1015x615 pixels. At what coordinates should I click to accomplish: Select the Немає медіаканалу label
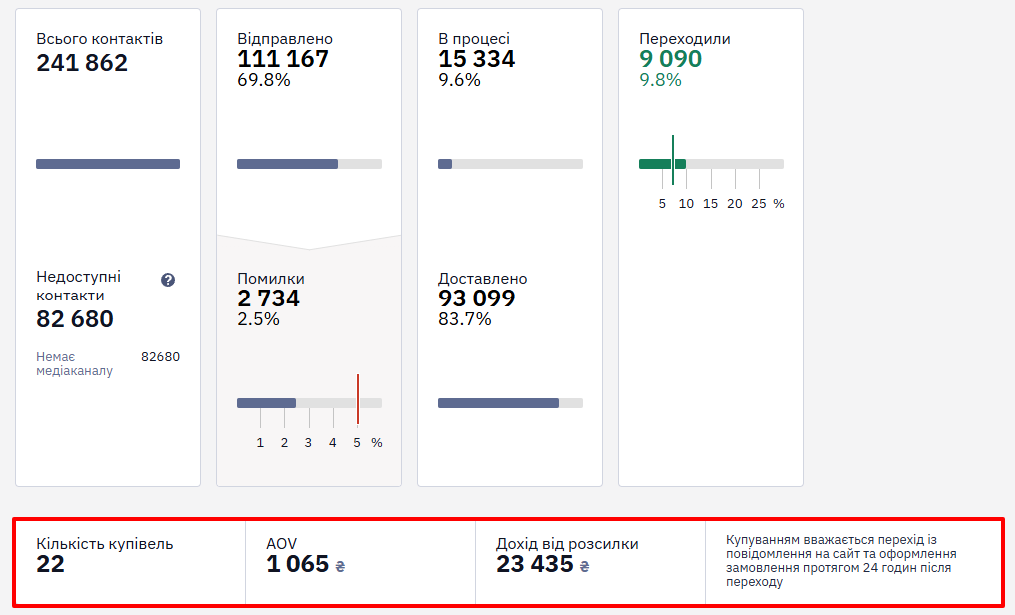coord(74,364)
